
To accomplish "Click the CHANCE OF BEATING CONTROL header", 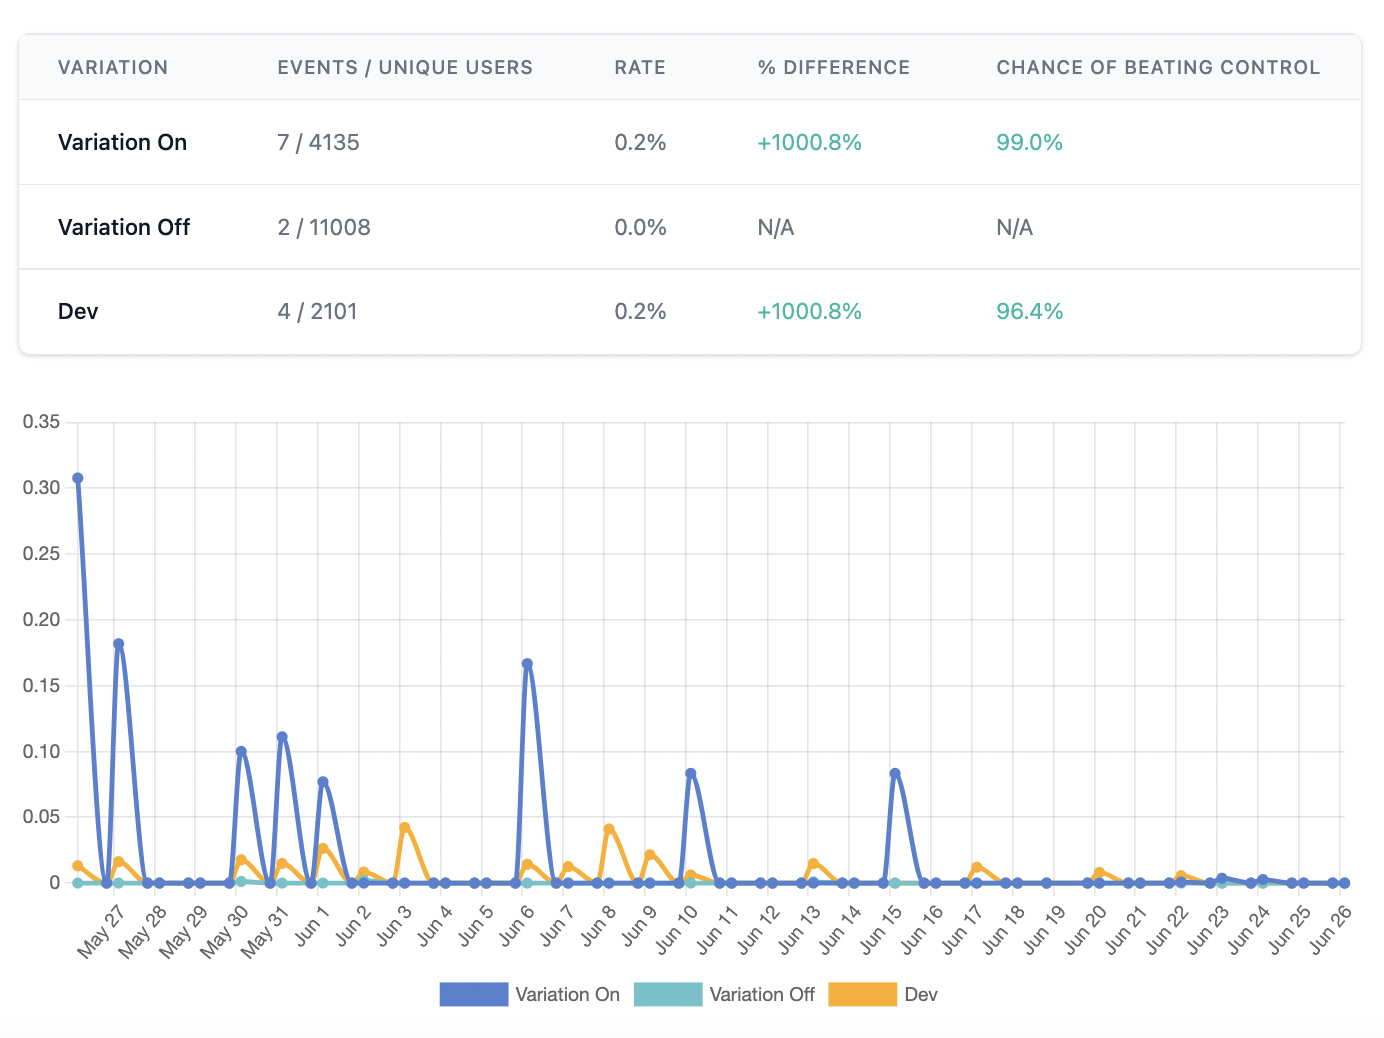I will coord(1158,67).
